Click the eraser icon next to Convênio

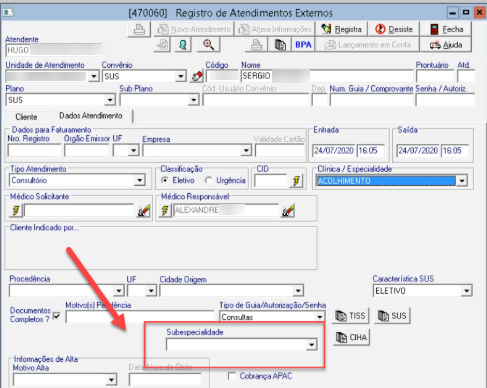(x=196, y=76)
